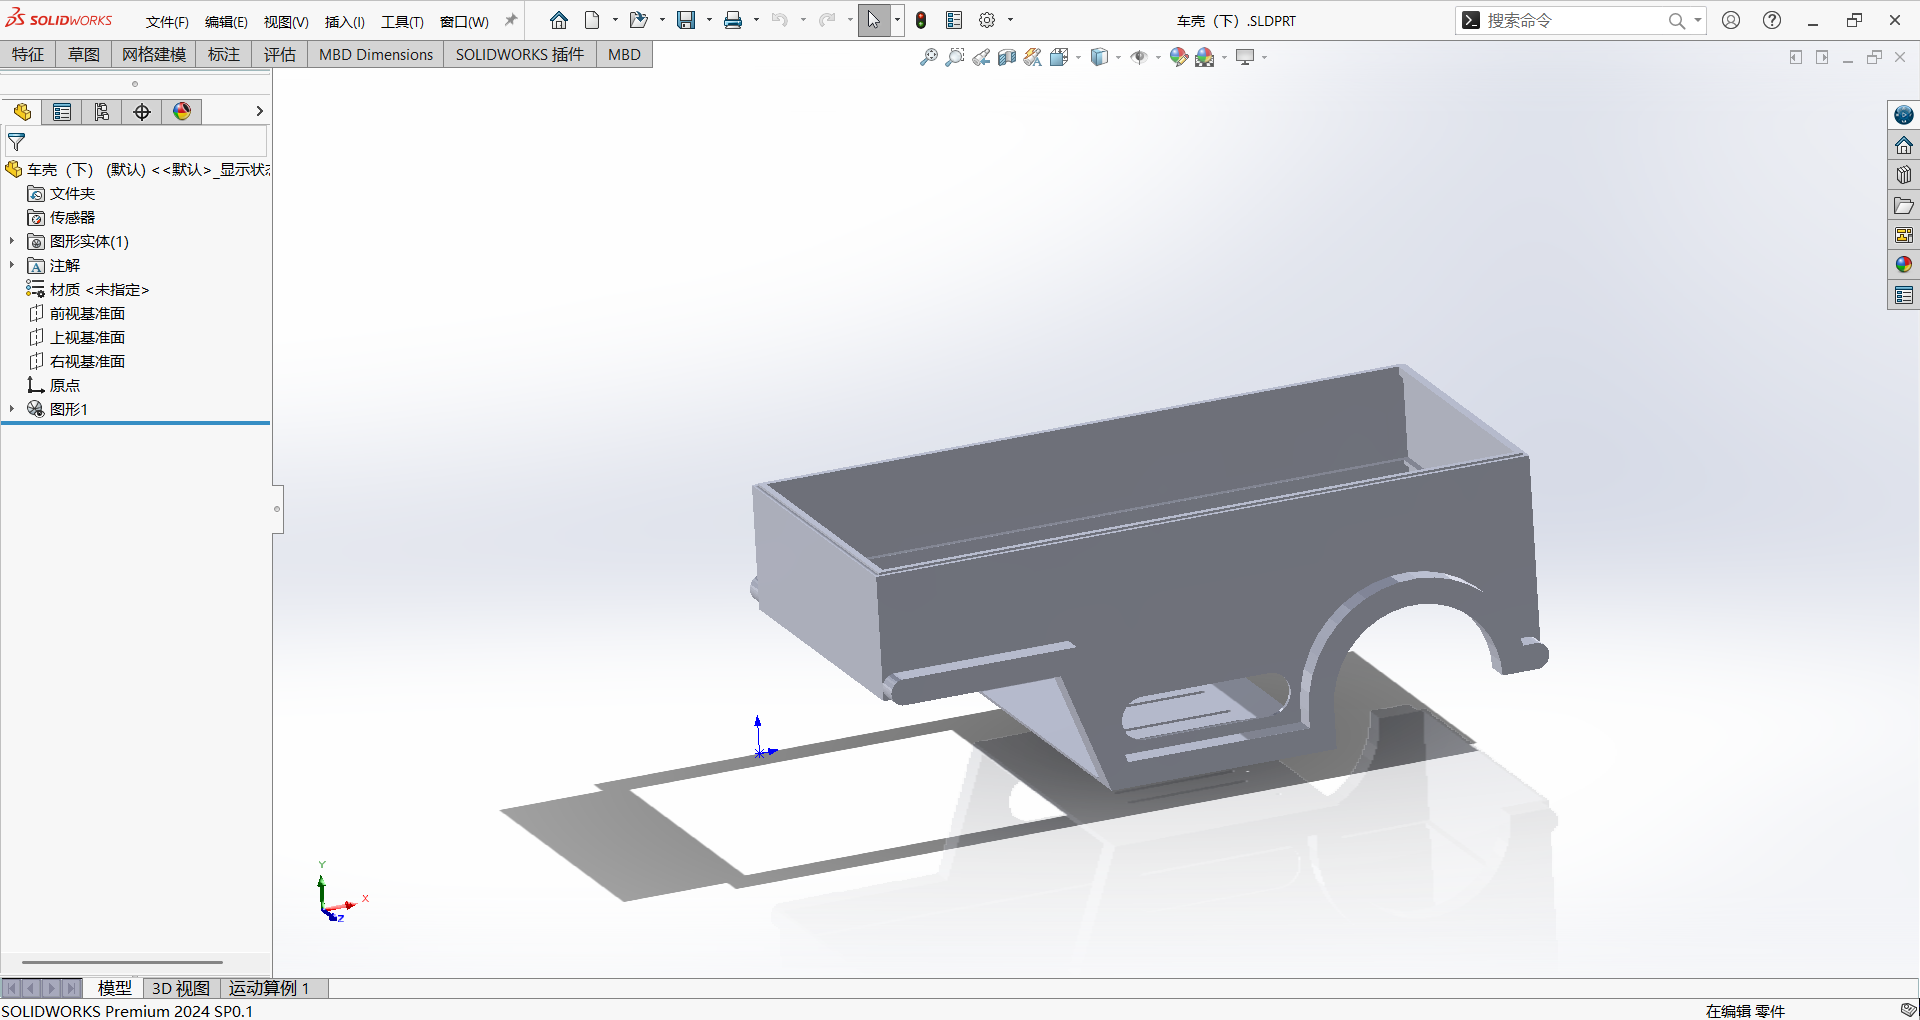Open the Hide/Show Items dropdown
Screen dimensions: 1920x1020
click(1157, 57)
